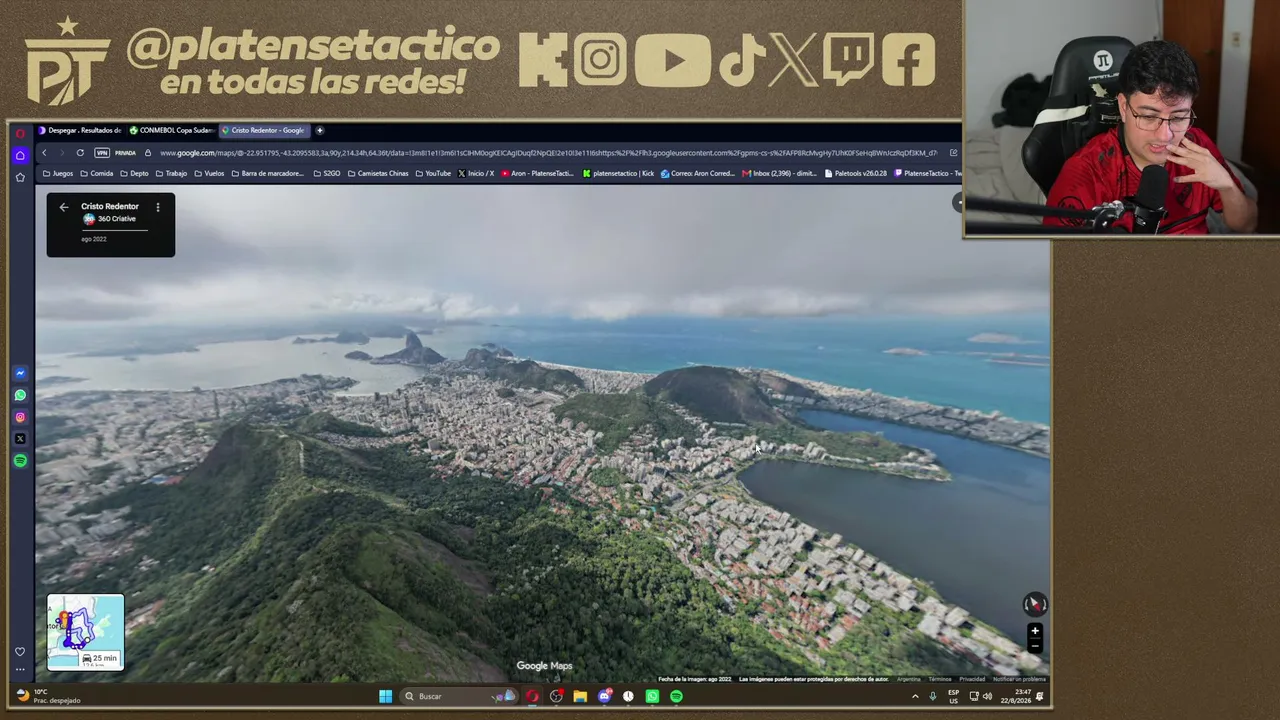Switch the ESP US keyboard language
The width and height of the screenshot is (1280, 720).
click(x=953, y=696)
